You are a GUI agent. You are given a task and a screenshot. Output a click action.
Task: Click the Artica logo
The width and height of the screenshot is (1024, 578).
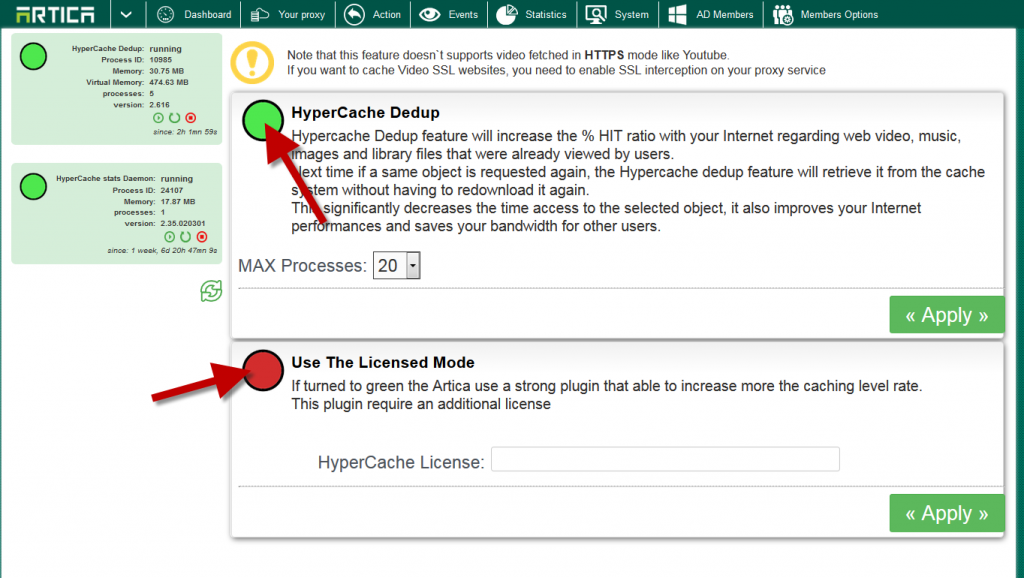point(55,14)
